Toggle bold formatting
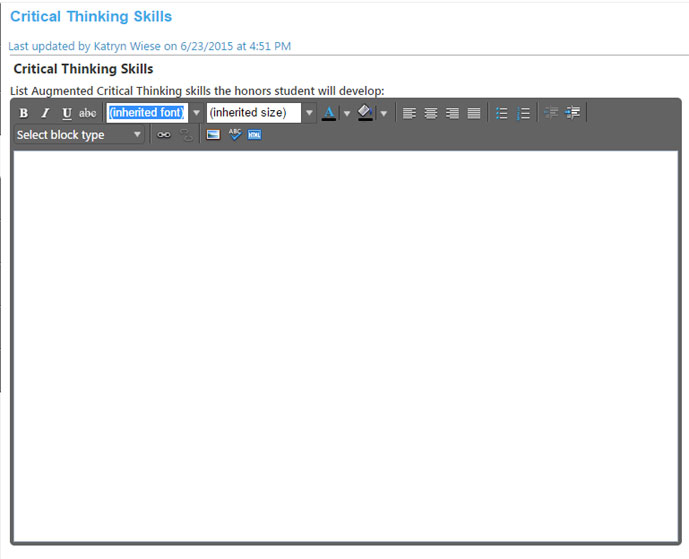The height and width of the screenshot is (559, 689). point(24,113)
